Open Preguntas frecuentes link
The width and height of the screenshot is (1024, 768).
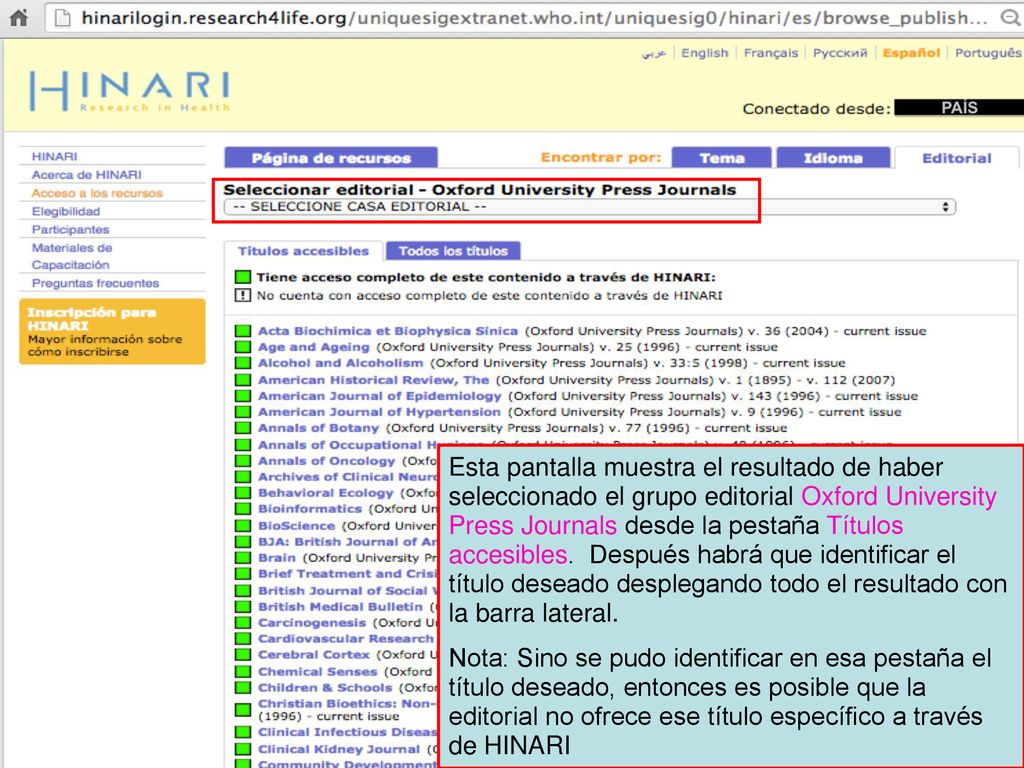(95, 283)
